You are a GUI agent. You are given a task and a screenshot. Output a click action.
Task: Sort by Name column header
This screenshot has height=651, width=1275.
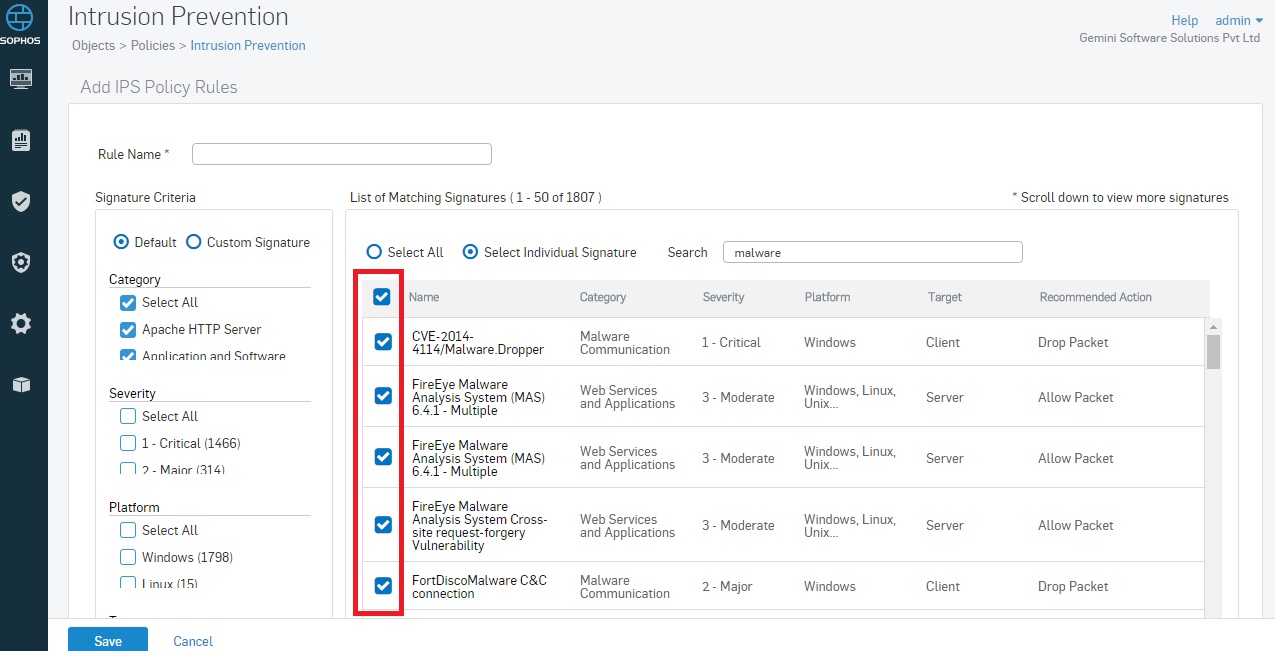pos(424,297)
